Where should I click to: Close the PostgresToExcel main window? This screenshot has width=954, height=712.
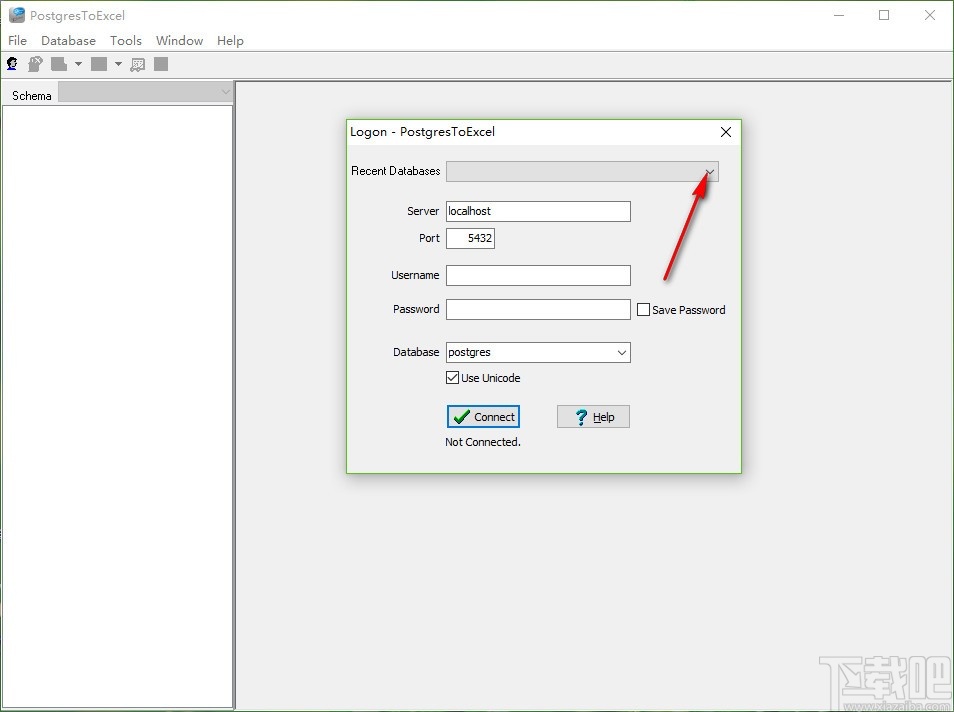[930, 15]
